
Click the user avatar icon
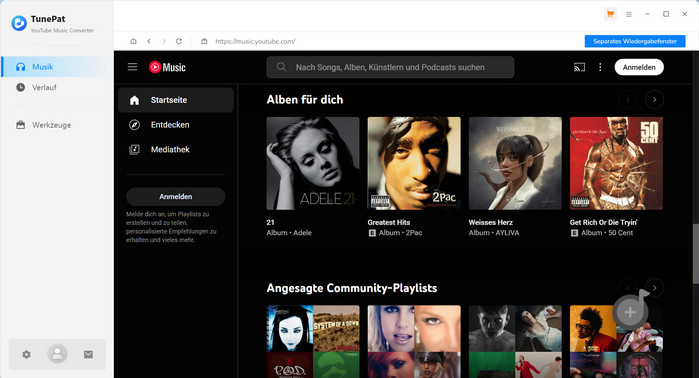point(58,354)
